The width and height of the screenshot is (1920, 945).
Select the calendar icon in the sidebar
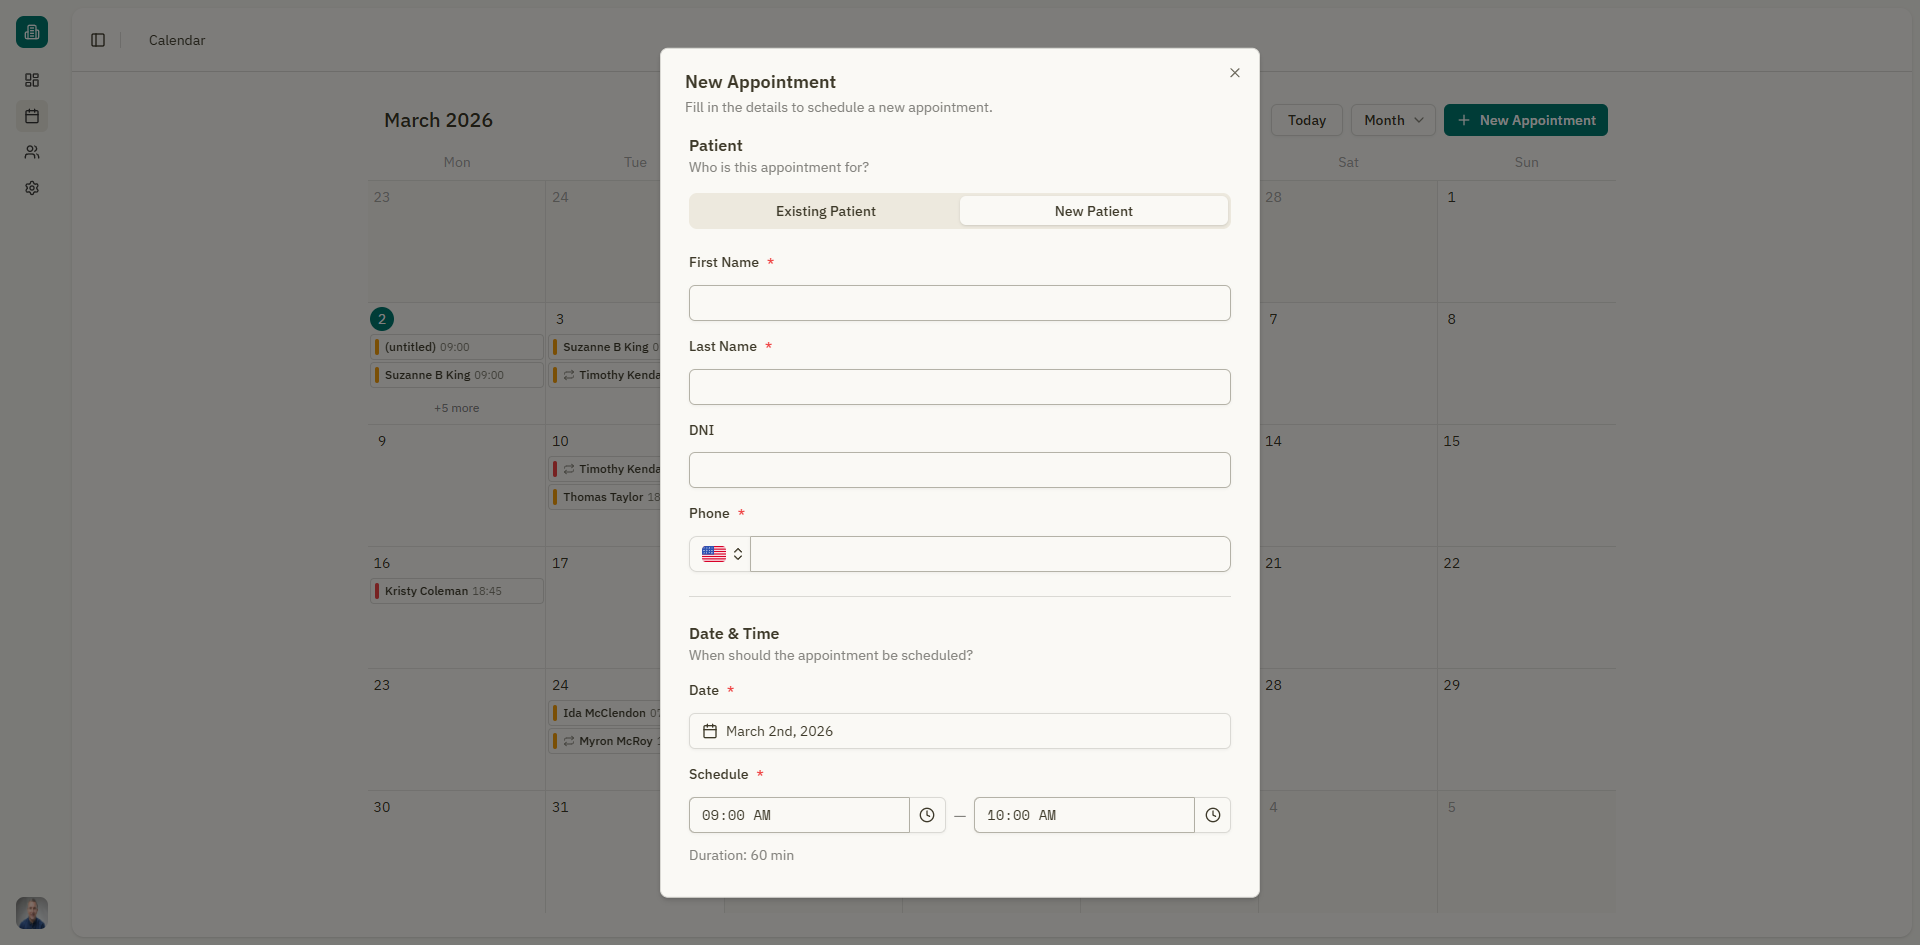[x=32, y=116]
